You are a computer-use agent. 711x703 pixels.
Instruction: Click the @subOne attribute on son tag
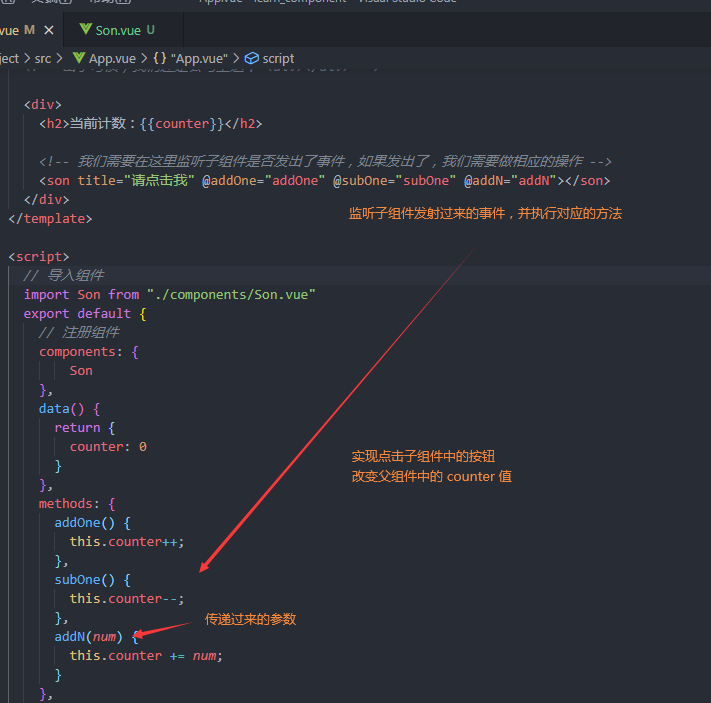394,181
